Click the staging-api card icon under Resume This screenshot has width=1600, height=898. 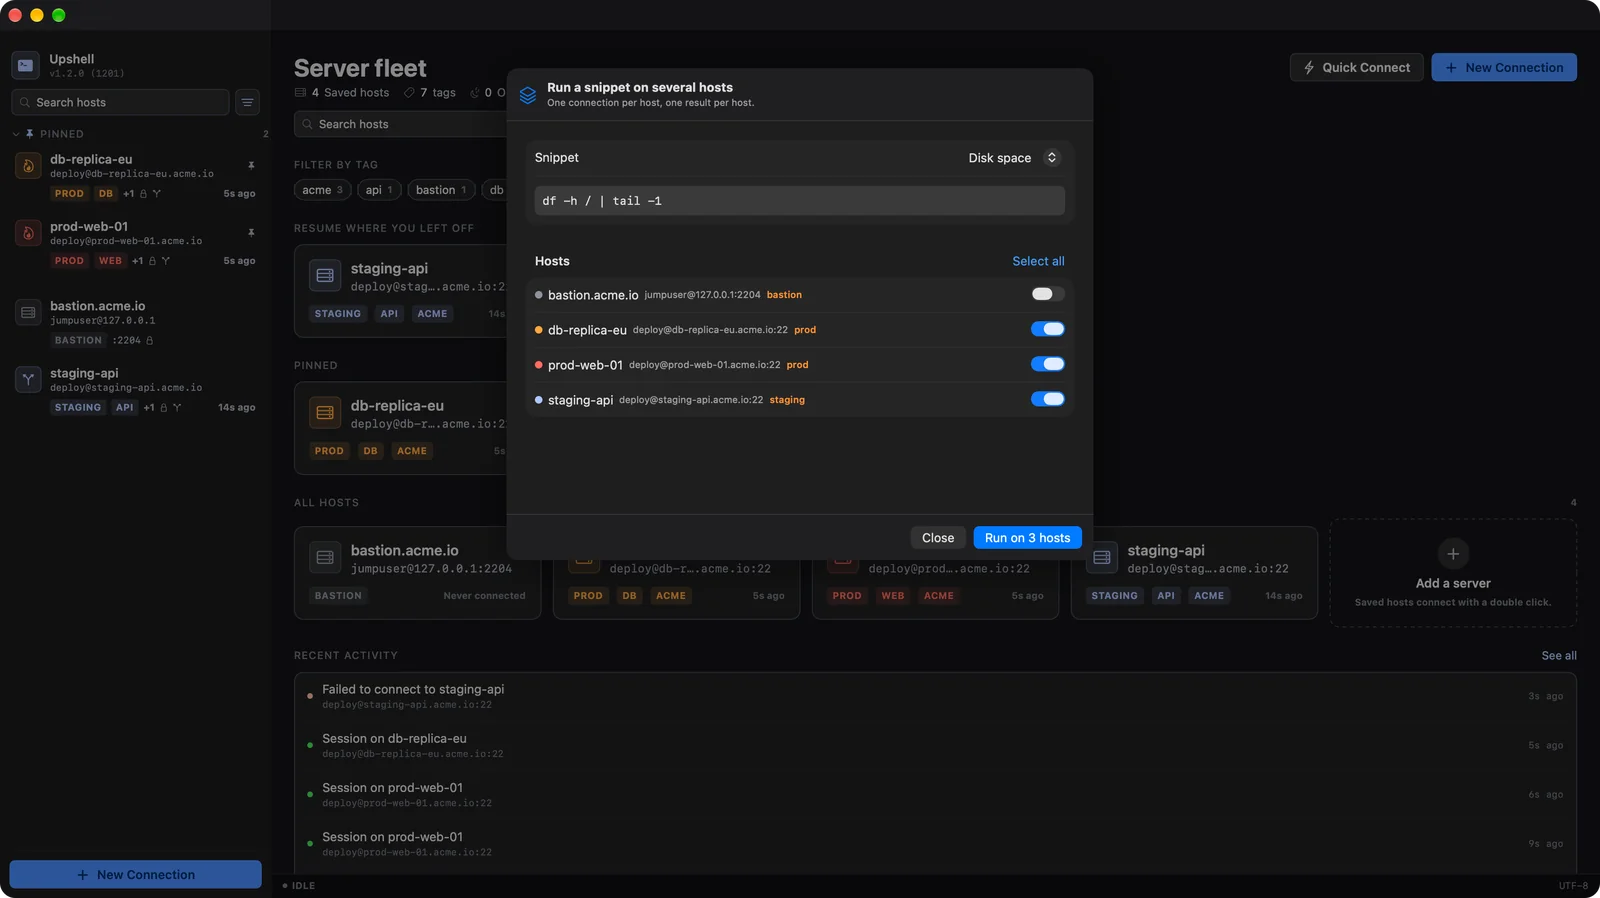pos(325,276)
